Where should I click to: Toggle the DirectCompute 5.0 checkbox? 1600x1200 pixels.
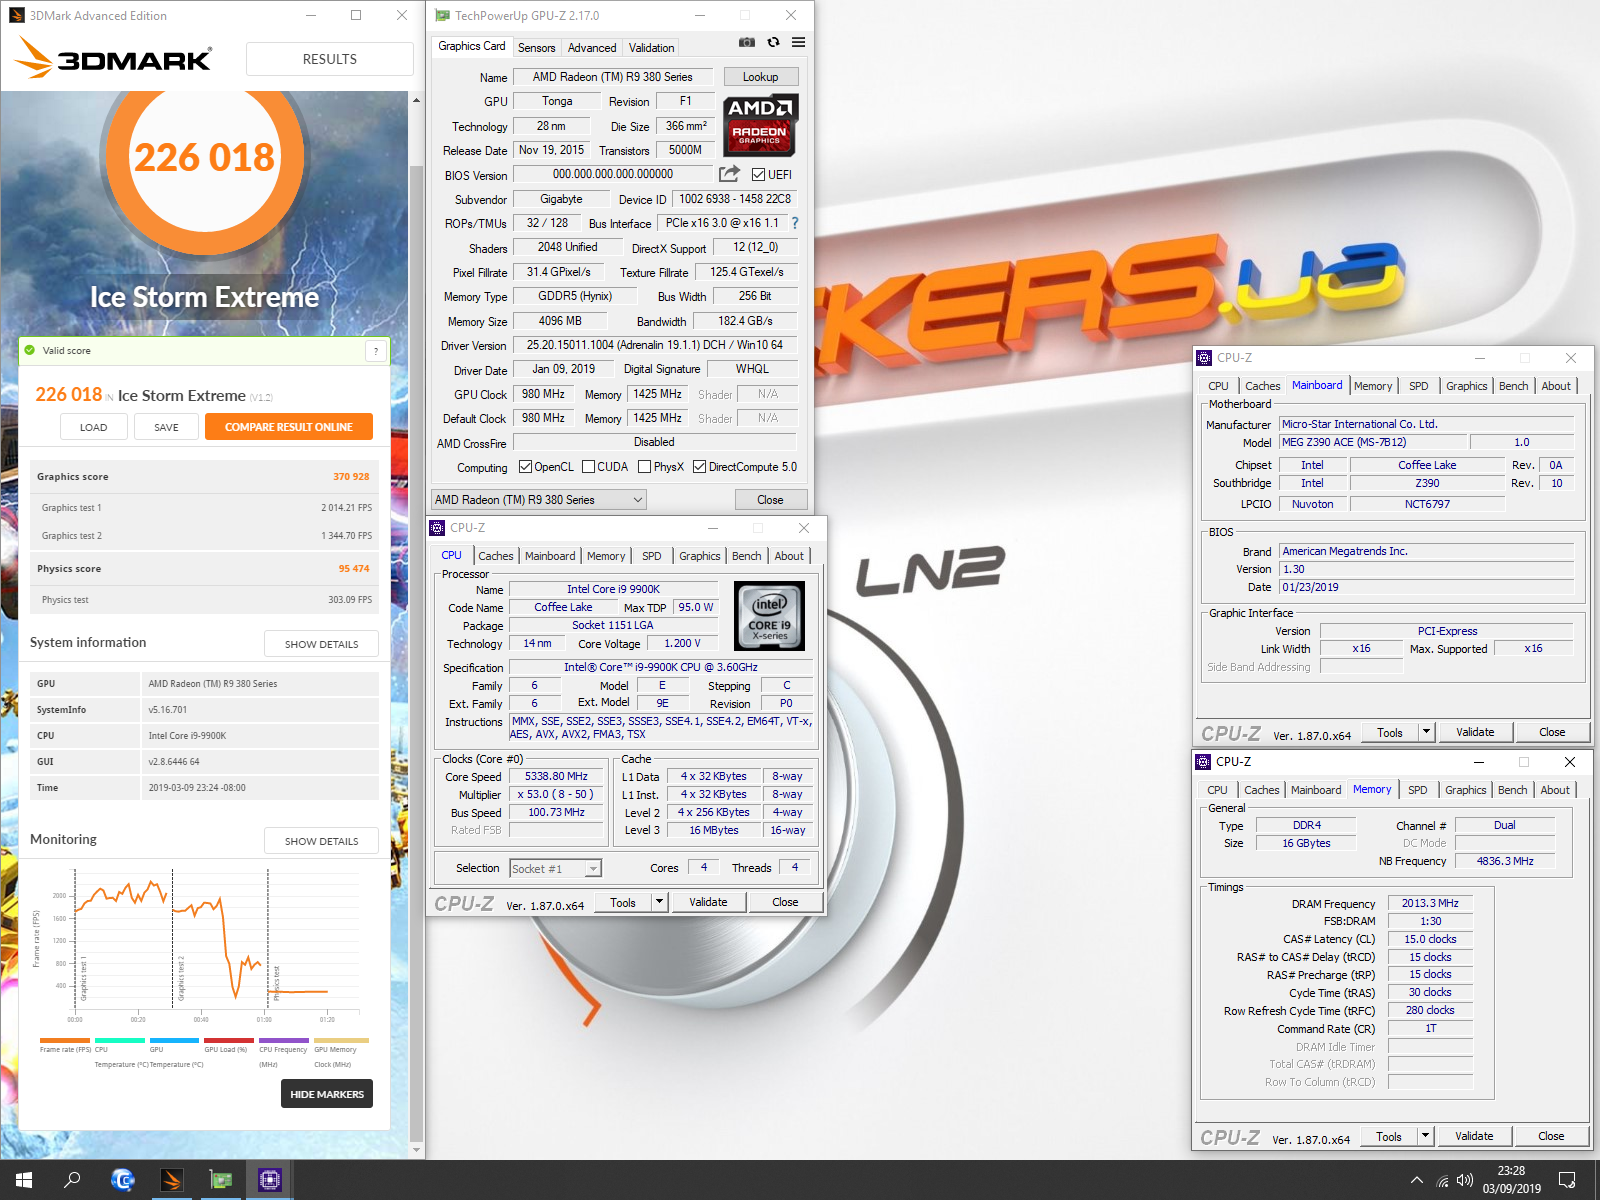[700, 467]
